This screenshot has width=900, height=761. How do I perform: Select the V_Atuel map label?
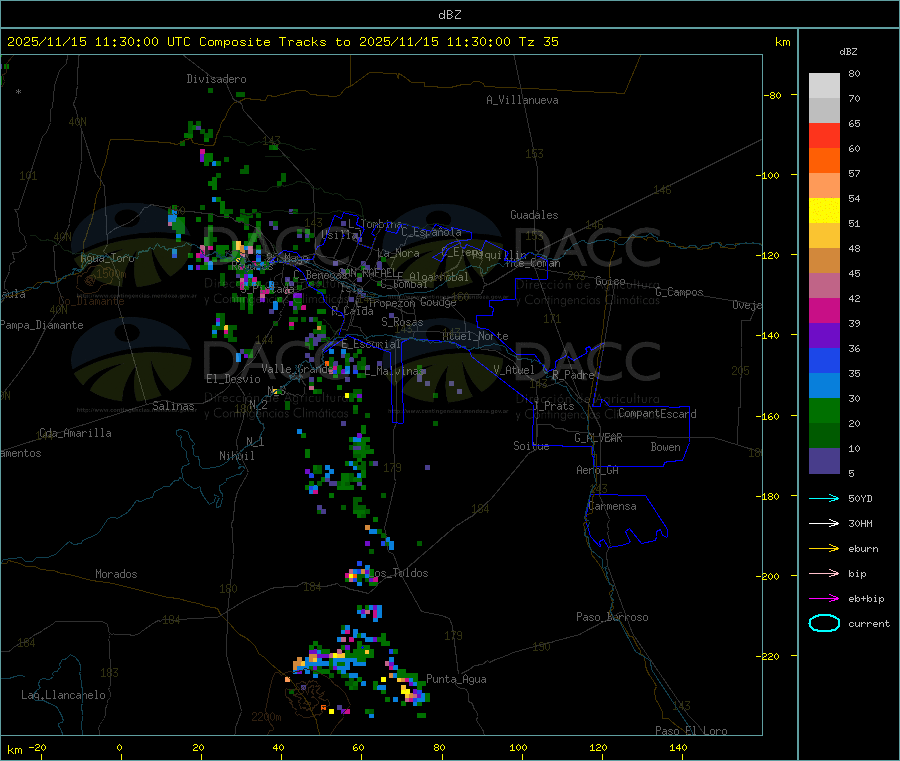pos(514,370)
